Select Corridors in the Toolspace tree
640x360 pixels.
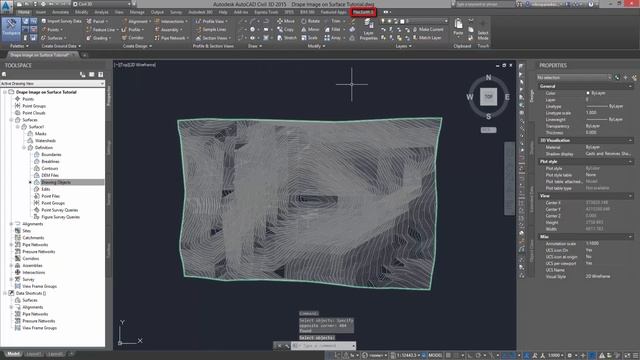[31, 259]
